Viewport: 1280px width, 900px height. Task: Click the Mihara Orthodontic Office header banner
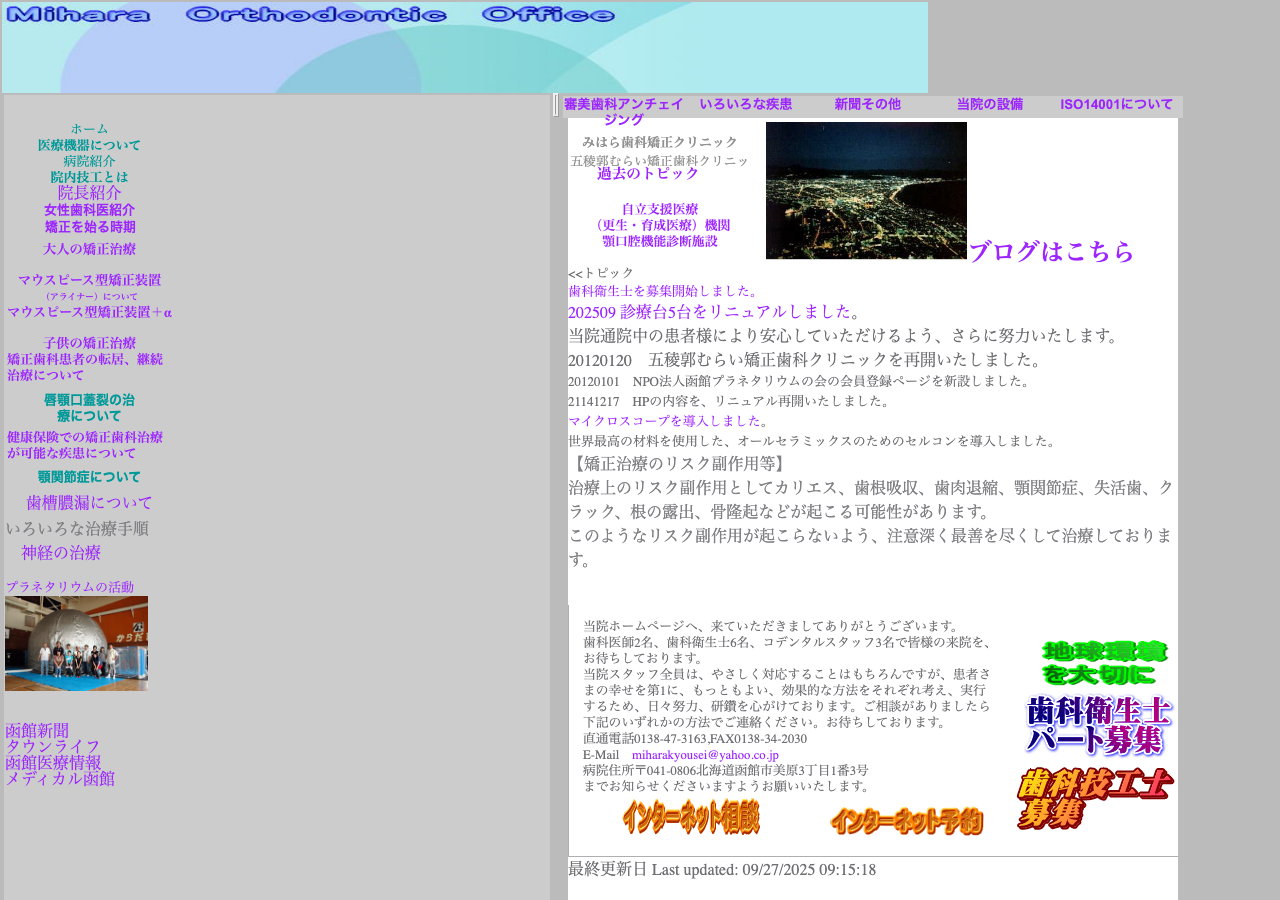(465, 48)
